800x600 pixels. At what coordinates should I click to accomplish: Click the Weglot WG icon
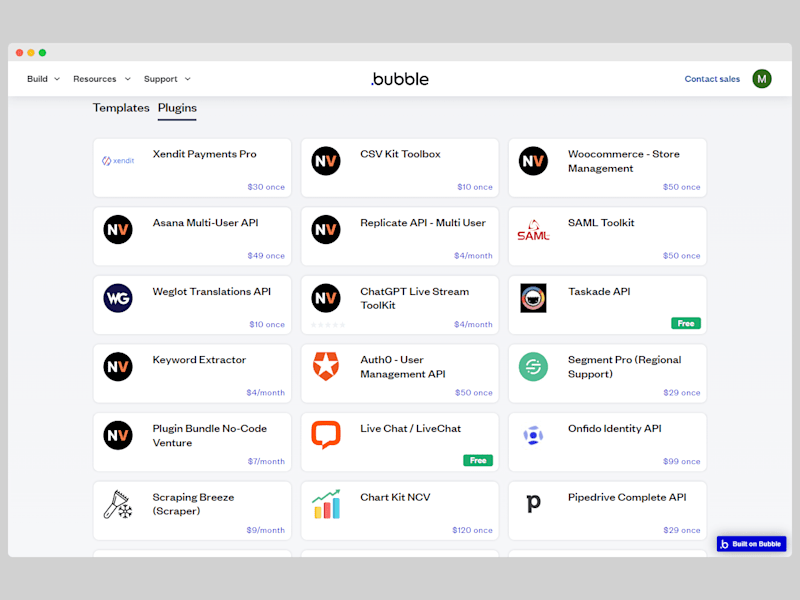[118, 298]
